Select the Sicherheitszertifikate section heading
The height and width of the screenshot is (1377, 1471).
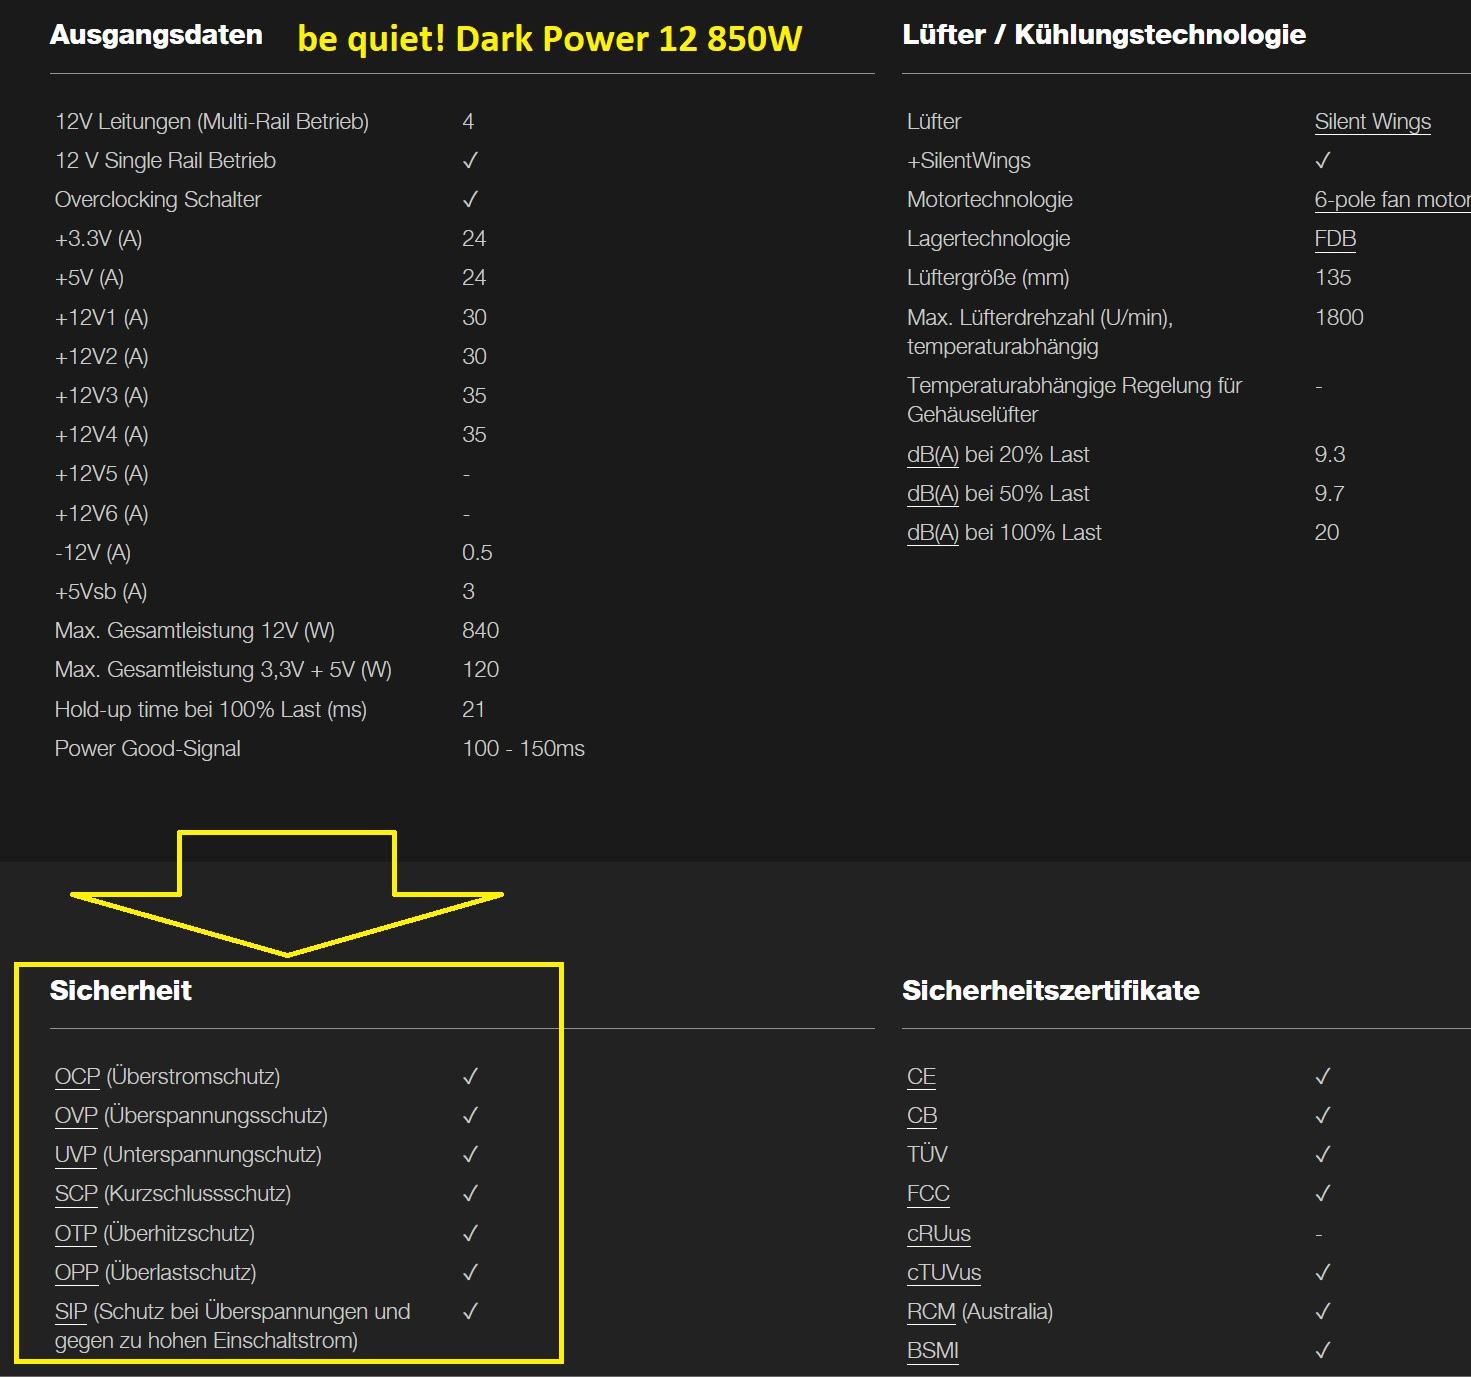click(x=1051, y=991)
